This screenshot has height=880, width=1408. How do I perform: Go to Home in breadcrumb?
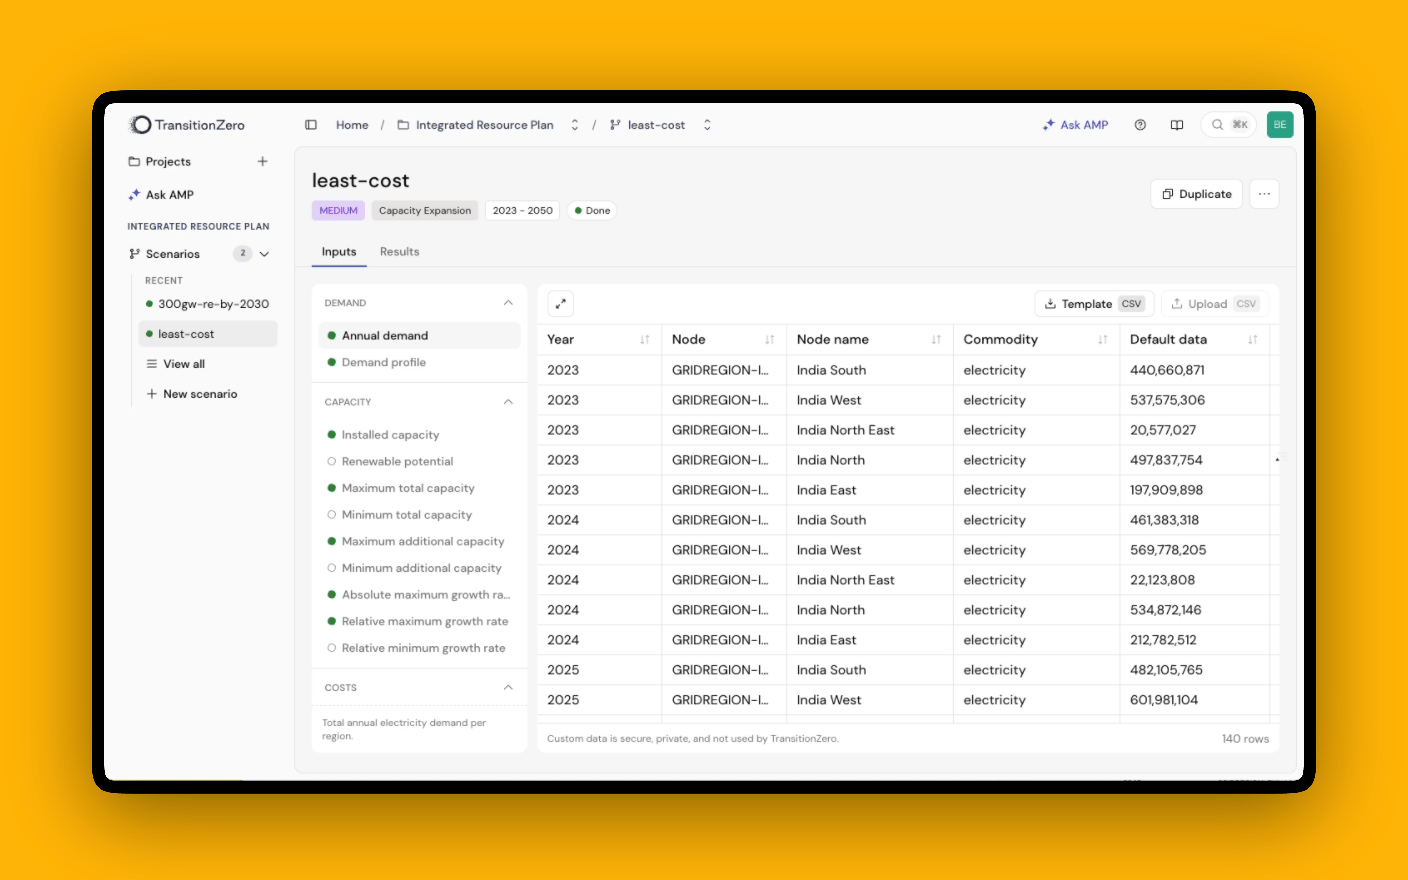click(x=352, y=125)
